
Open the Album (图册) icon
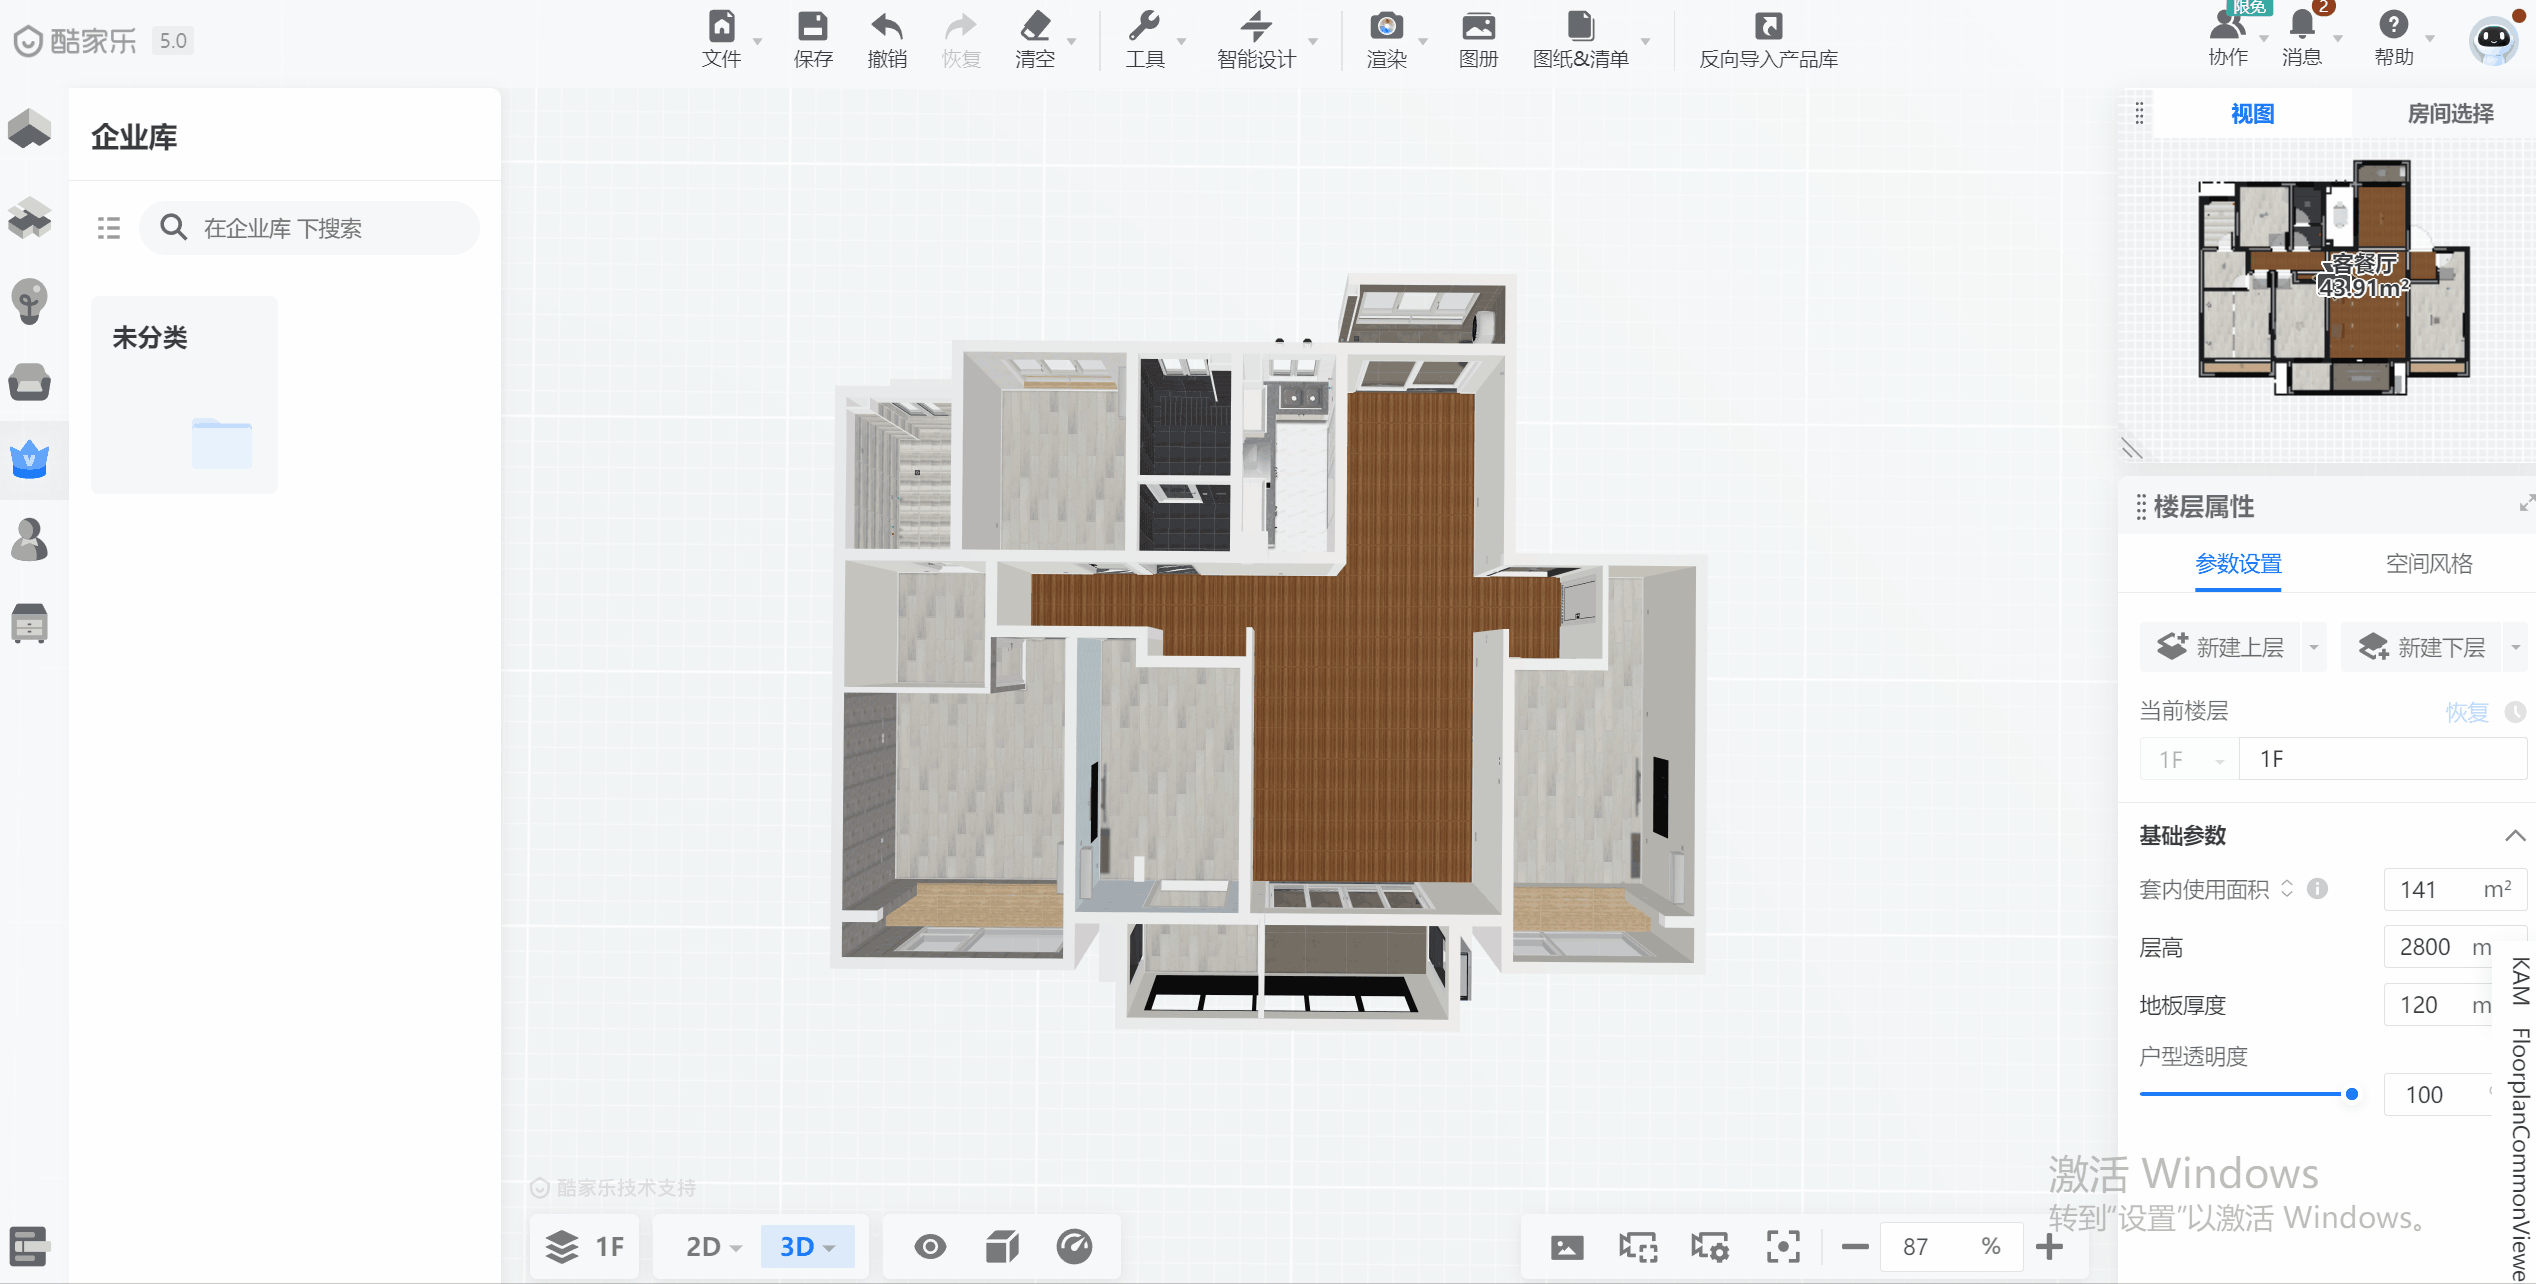[x=1478, y=27]
